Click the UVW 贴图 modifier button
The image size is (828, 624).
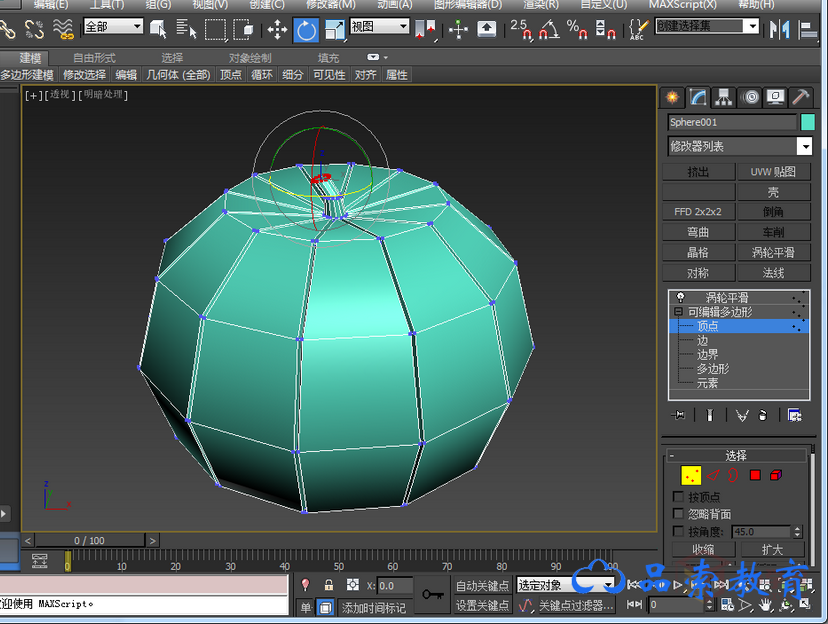(773, 172)
